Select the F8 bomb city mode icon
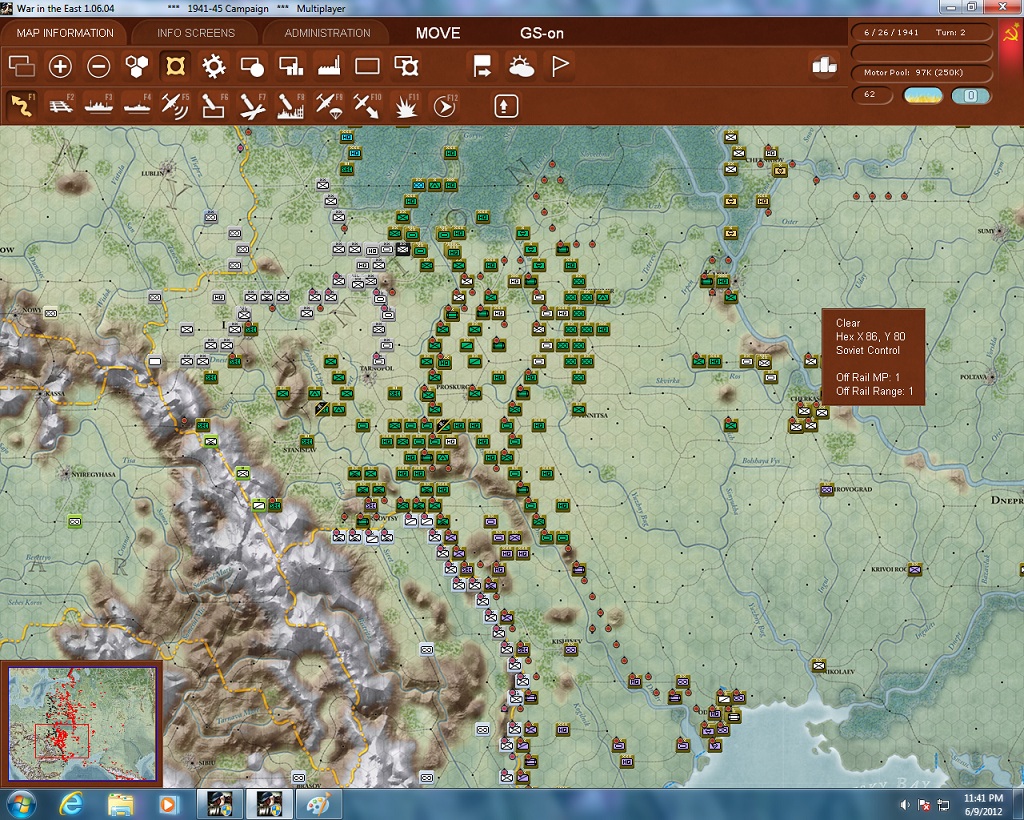 [291, 106]
